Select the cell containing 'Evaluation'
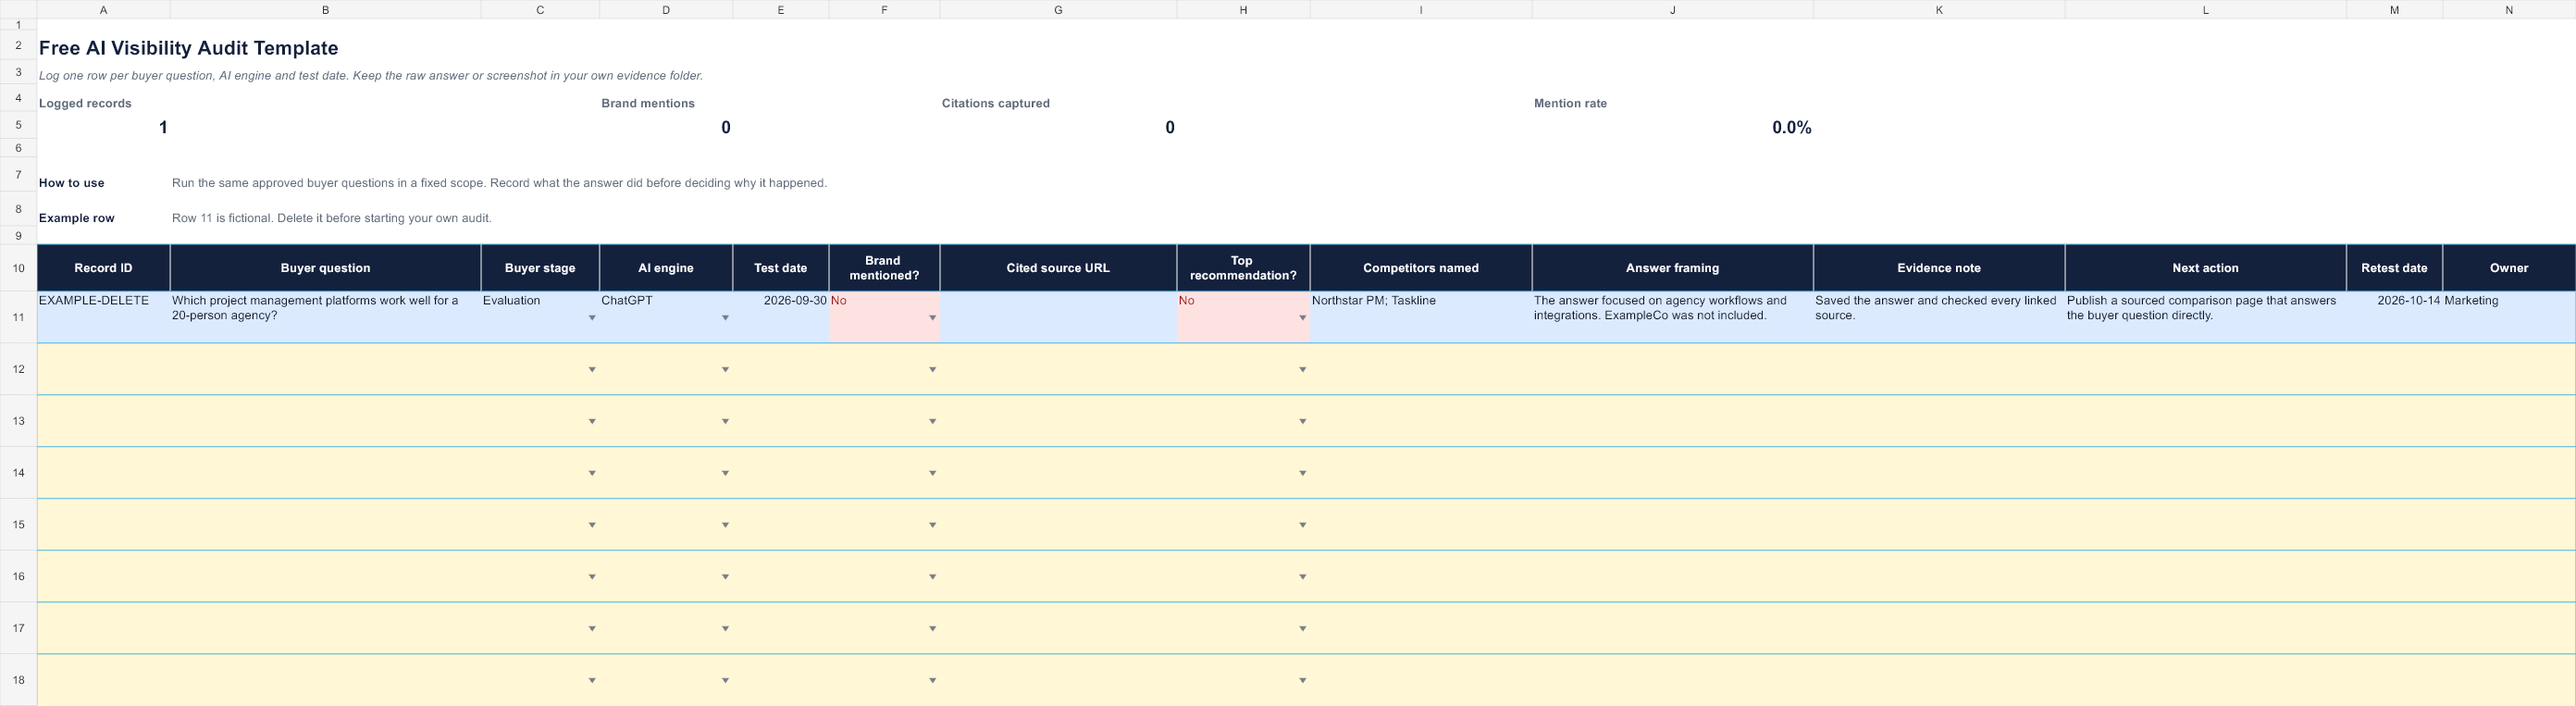 540,317
